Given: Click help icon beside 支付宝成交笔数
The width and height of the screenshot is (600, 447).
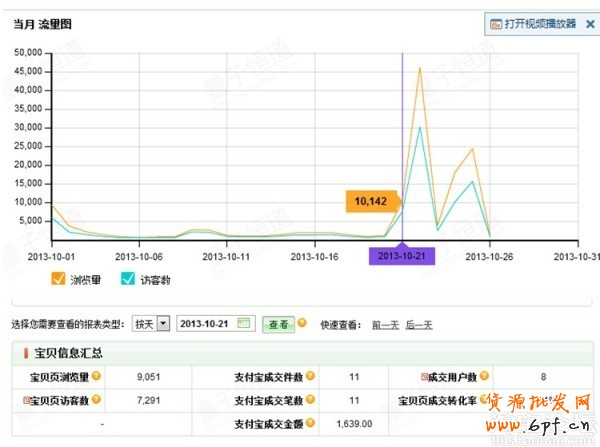Looking at the screenshot, I should tap(311, 400).
